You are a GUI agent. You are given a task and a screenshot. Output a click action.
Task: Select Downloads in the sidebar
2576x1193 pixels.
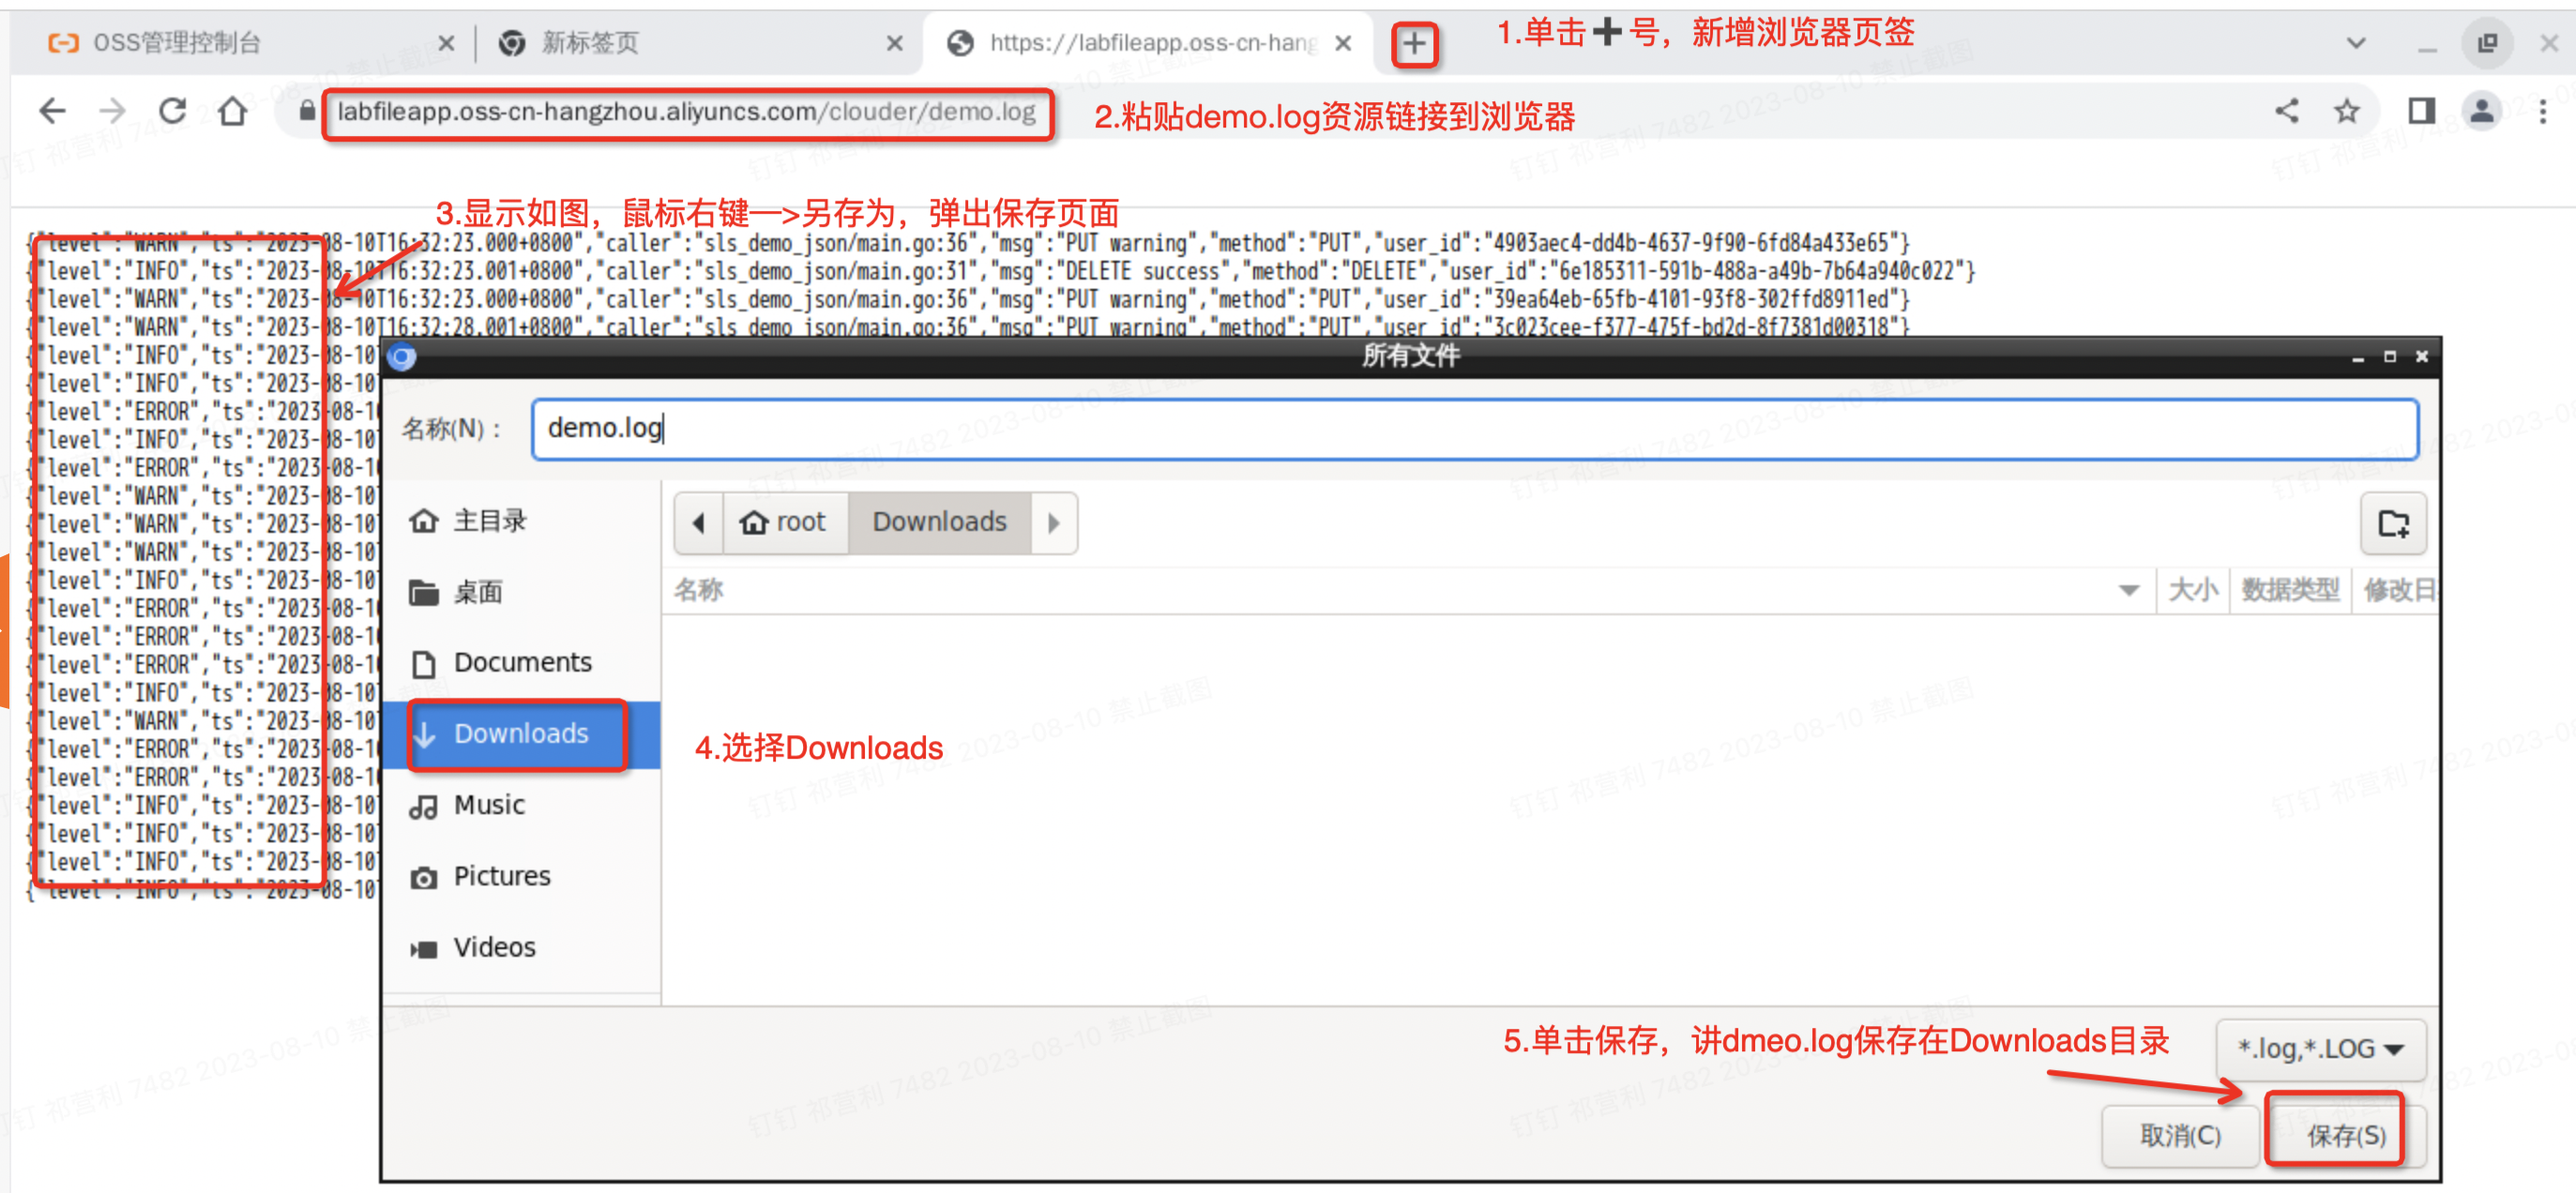click(520, 734)
